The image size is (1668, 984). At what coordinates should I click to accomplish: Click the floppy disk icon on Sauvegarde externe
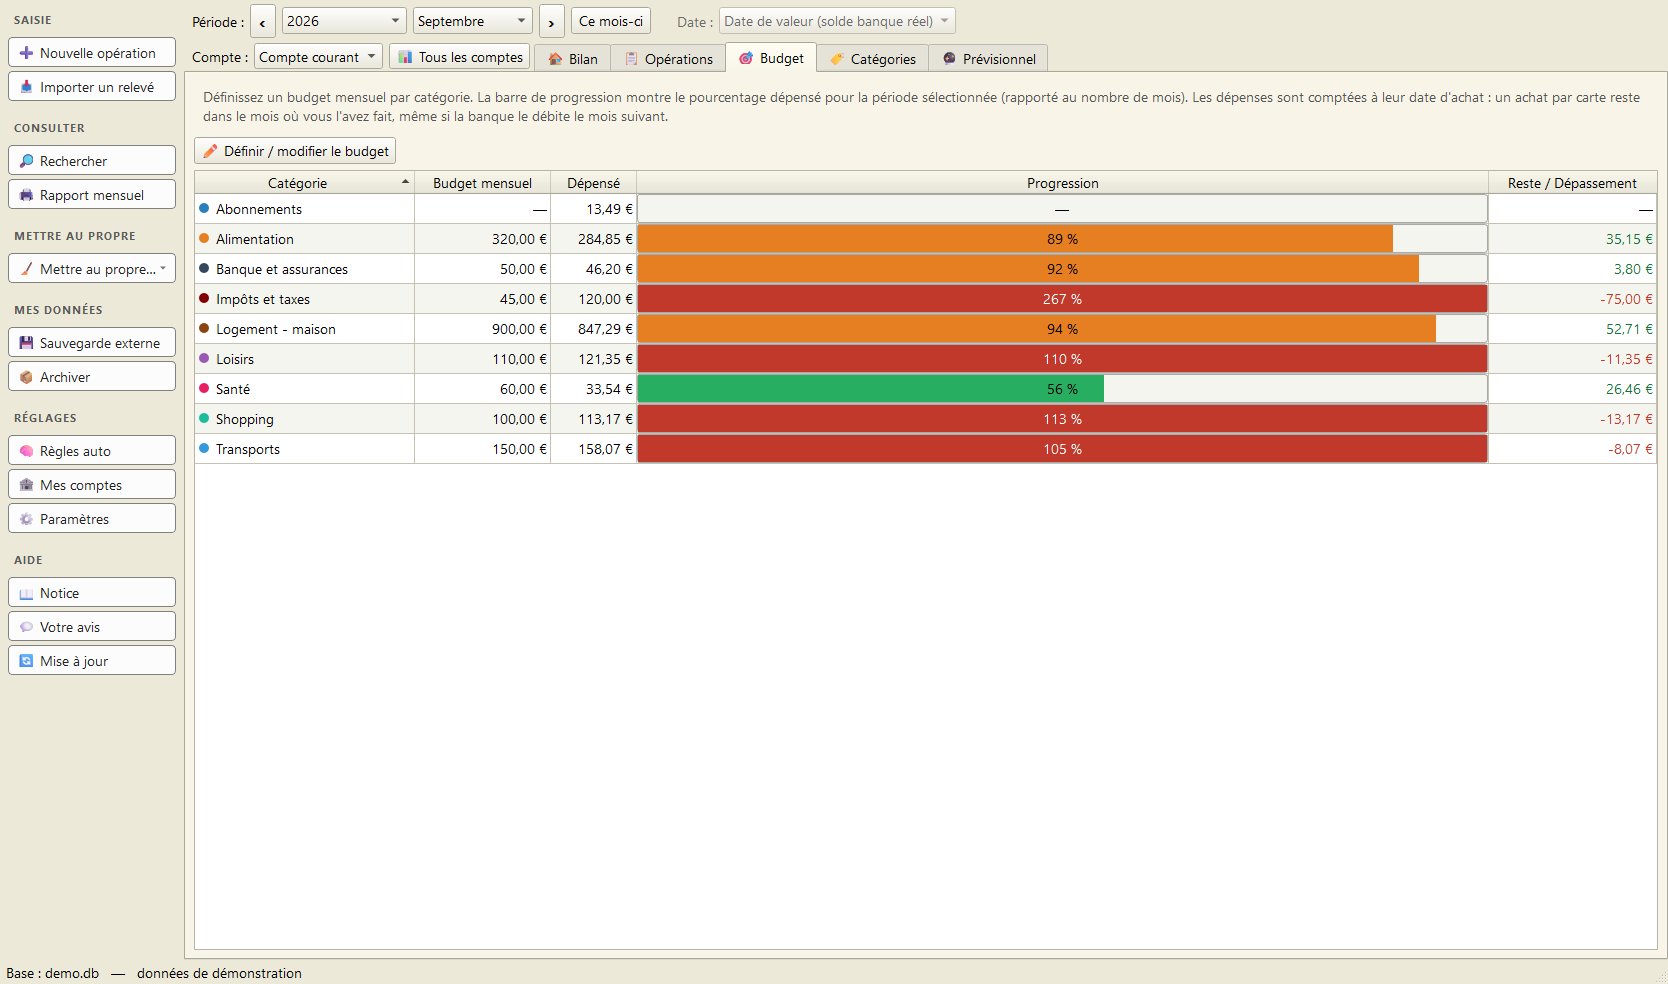click(26, 343)
